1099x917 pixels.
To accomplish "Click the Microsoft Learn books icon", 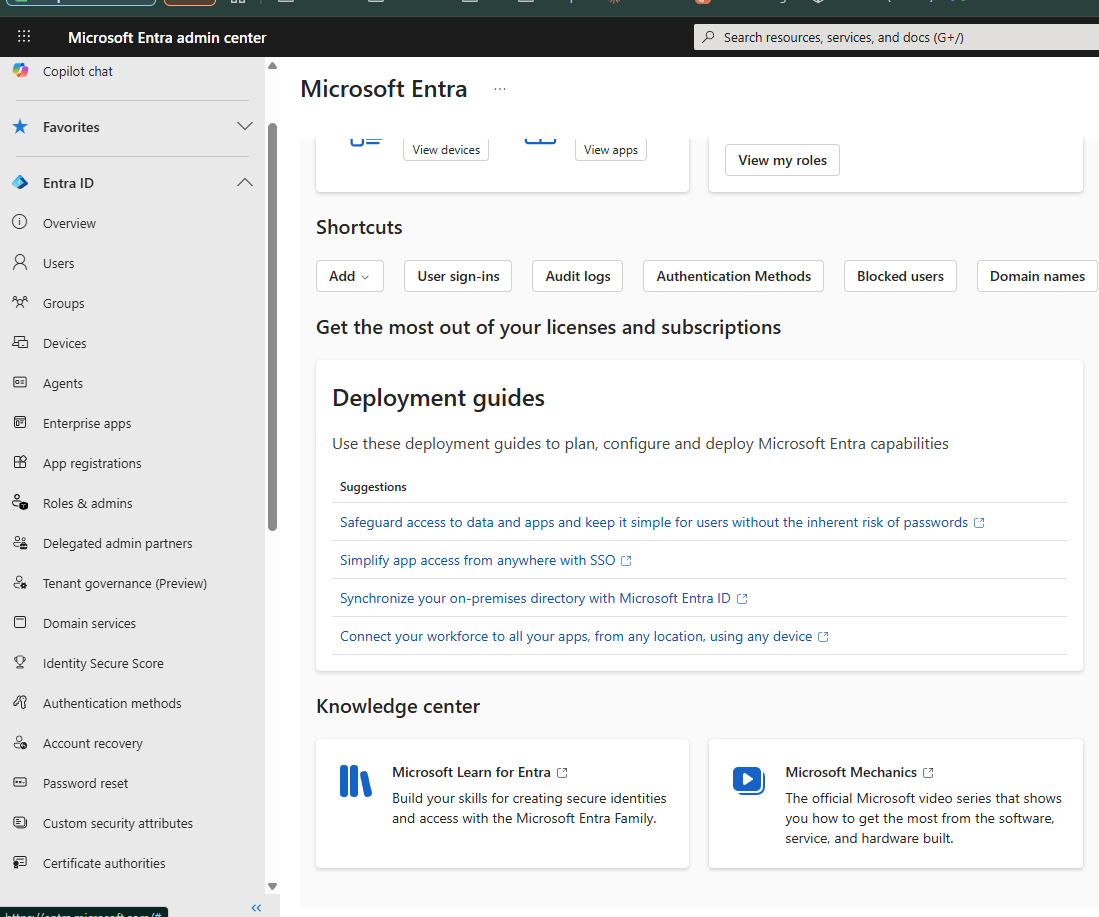I will coord(355,781).
